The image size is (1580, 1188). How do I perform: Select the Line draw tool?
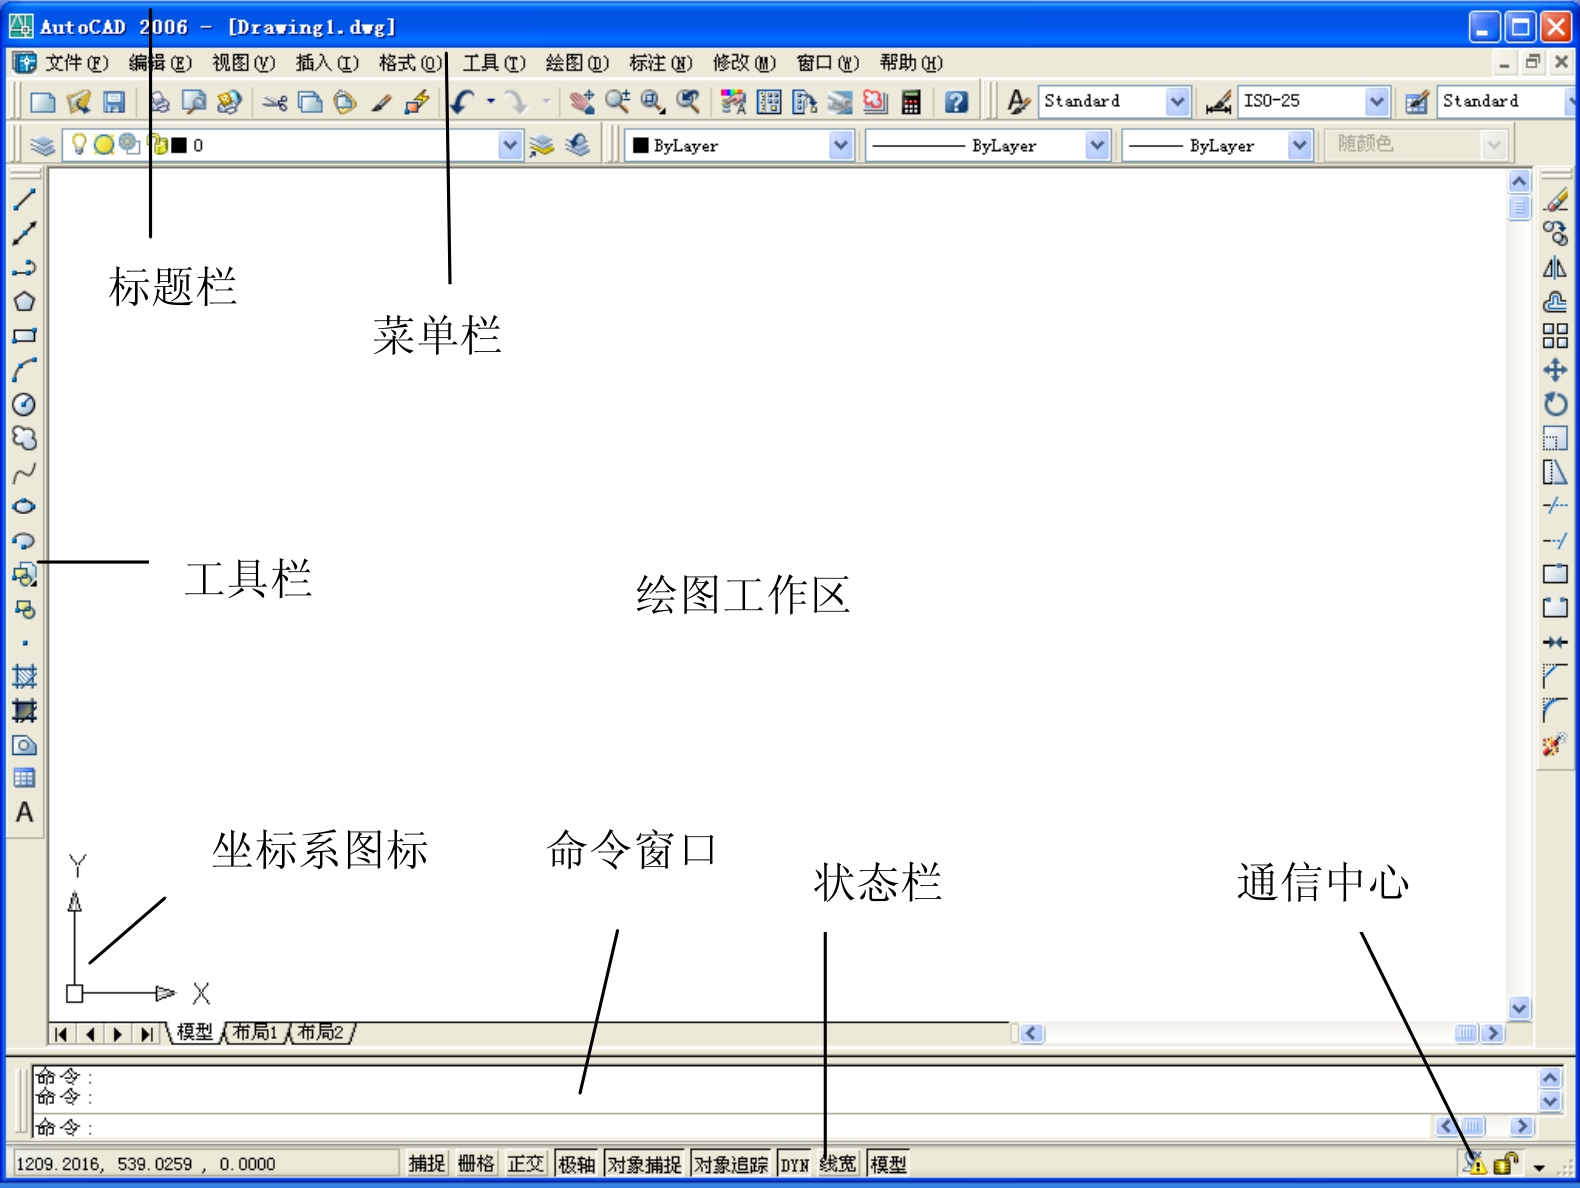(24, 200)
